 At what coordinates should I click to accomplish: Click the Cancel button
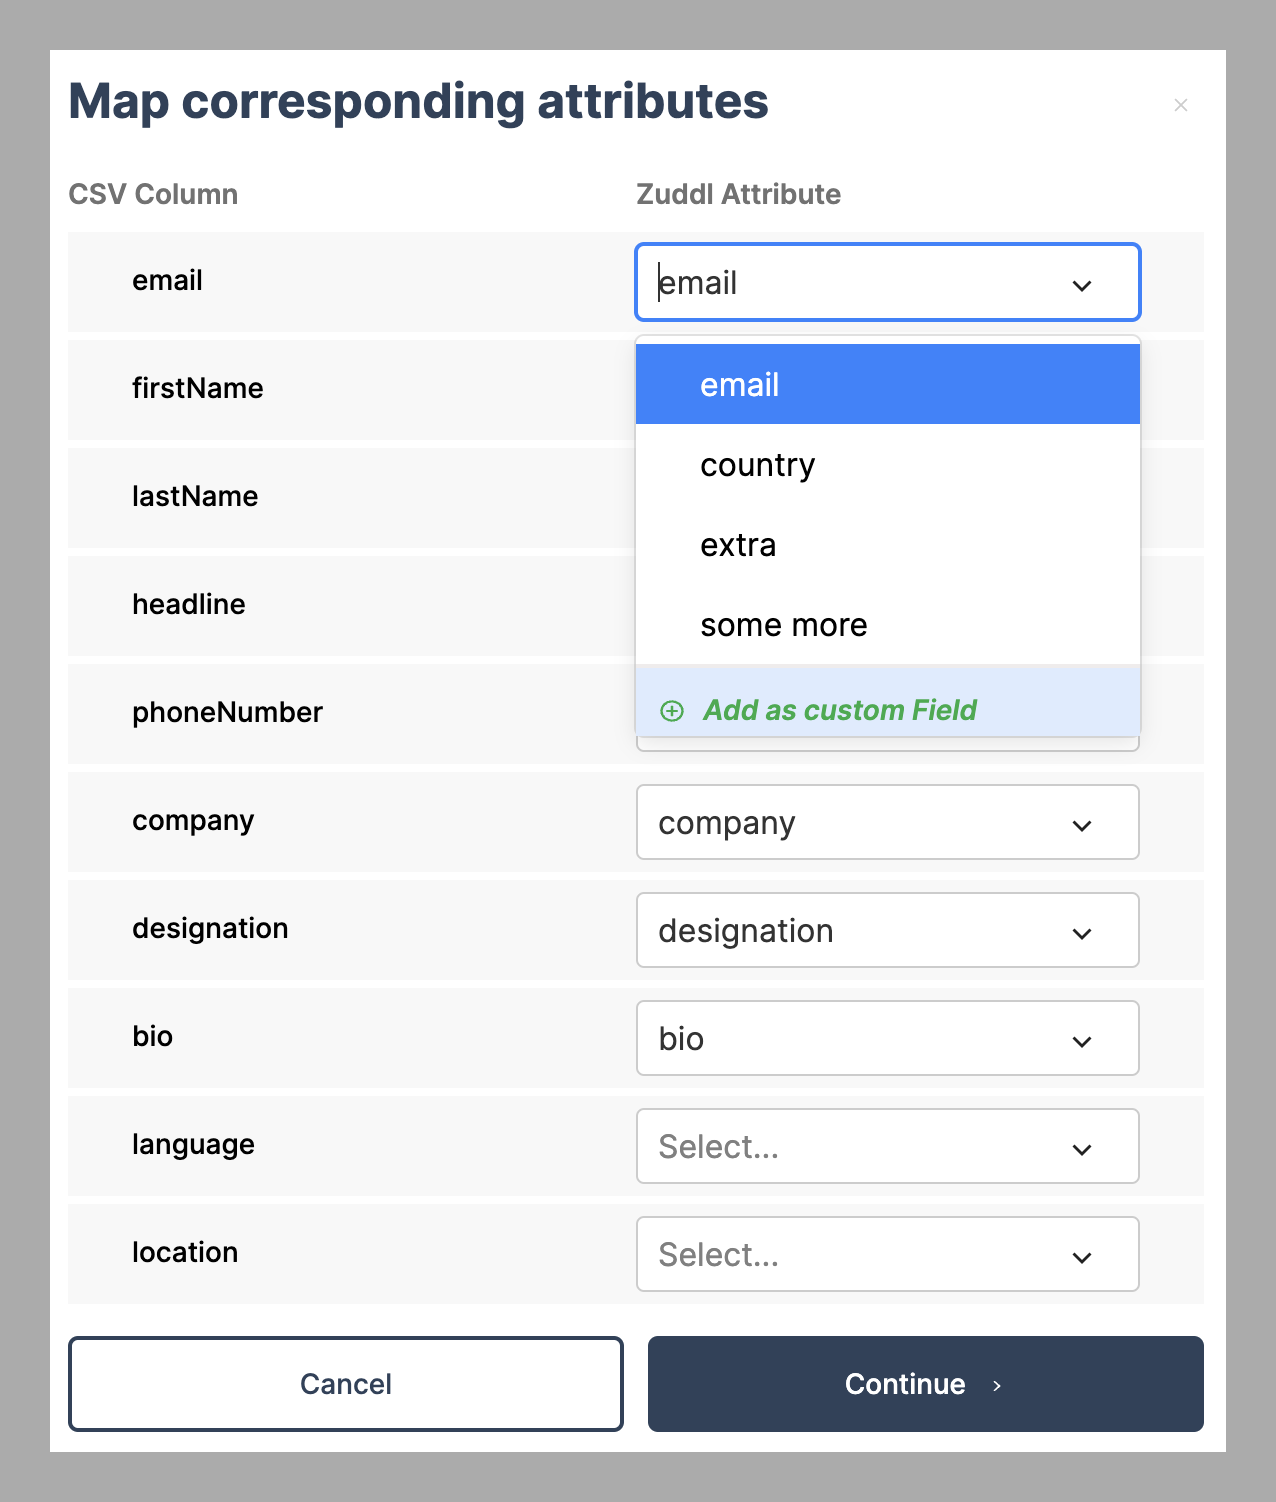pos(346,1384)
